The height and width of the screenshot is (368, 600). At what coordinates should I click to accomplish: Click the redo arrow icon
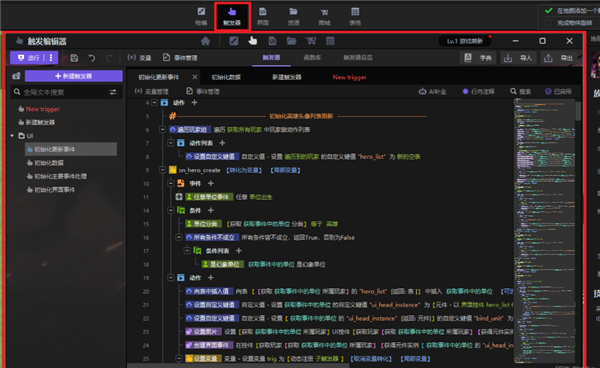pyautogui.click(x=109, y=58)
